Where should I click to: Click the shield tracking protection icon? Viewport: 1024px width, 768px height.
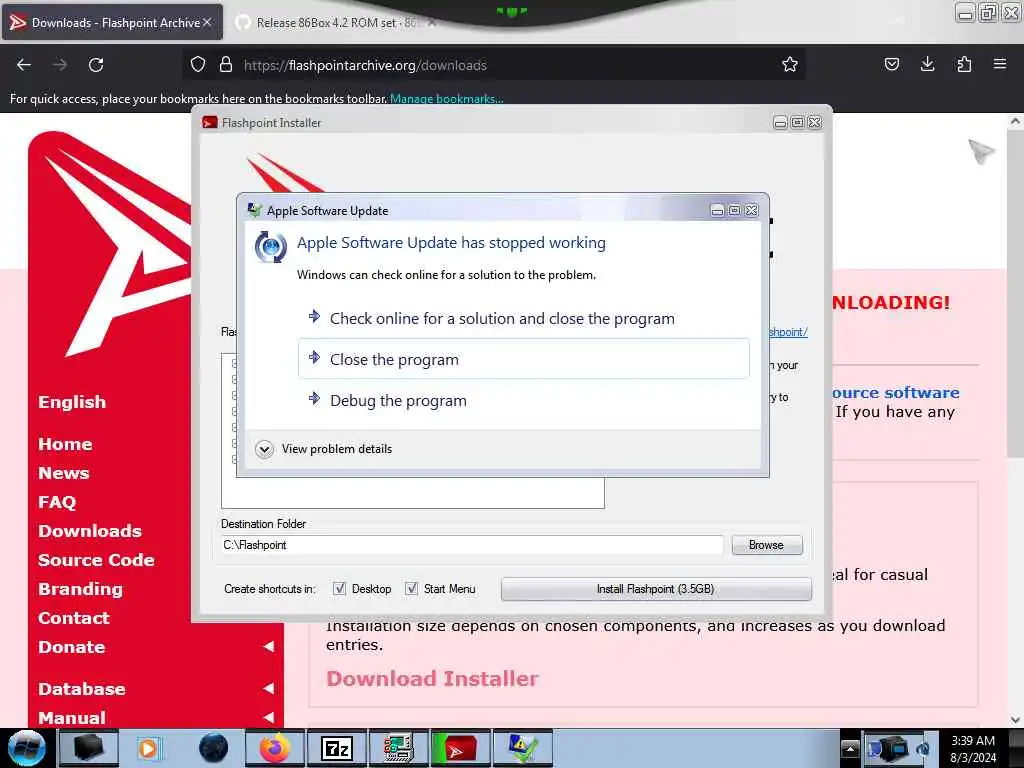[x=198, y=64]
